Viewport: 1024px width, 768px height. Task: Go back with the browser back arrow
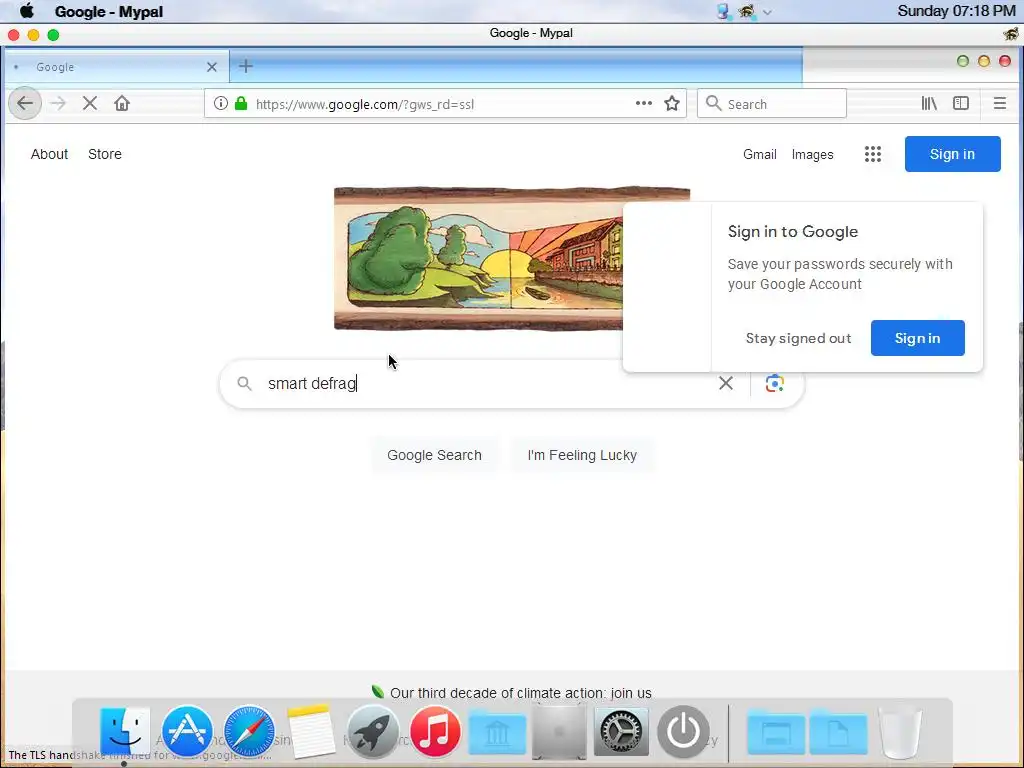point(25,103)
